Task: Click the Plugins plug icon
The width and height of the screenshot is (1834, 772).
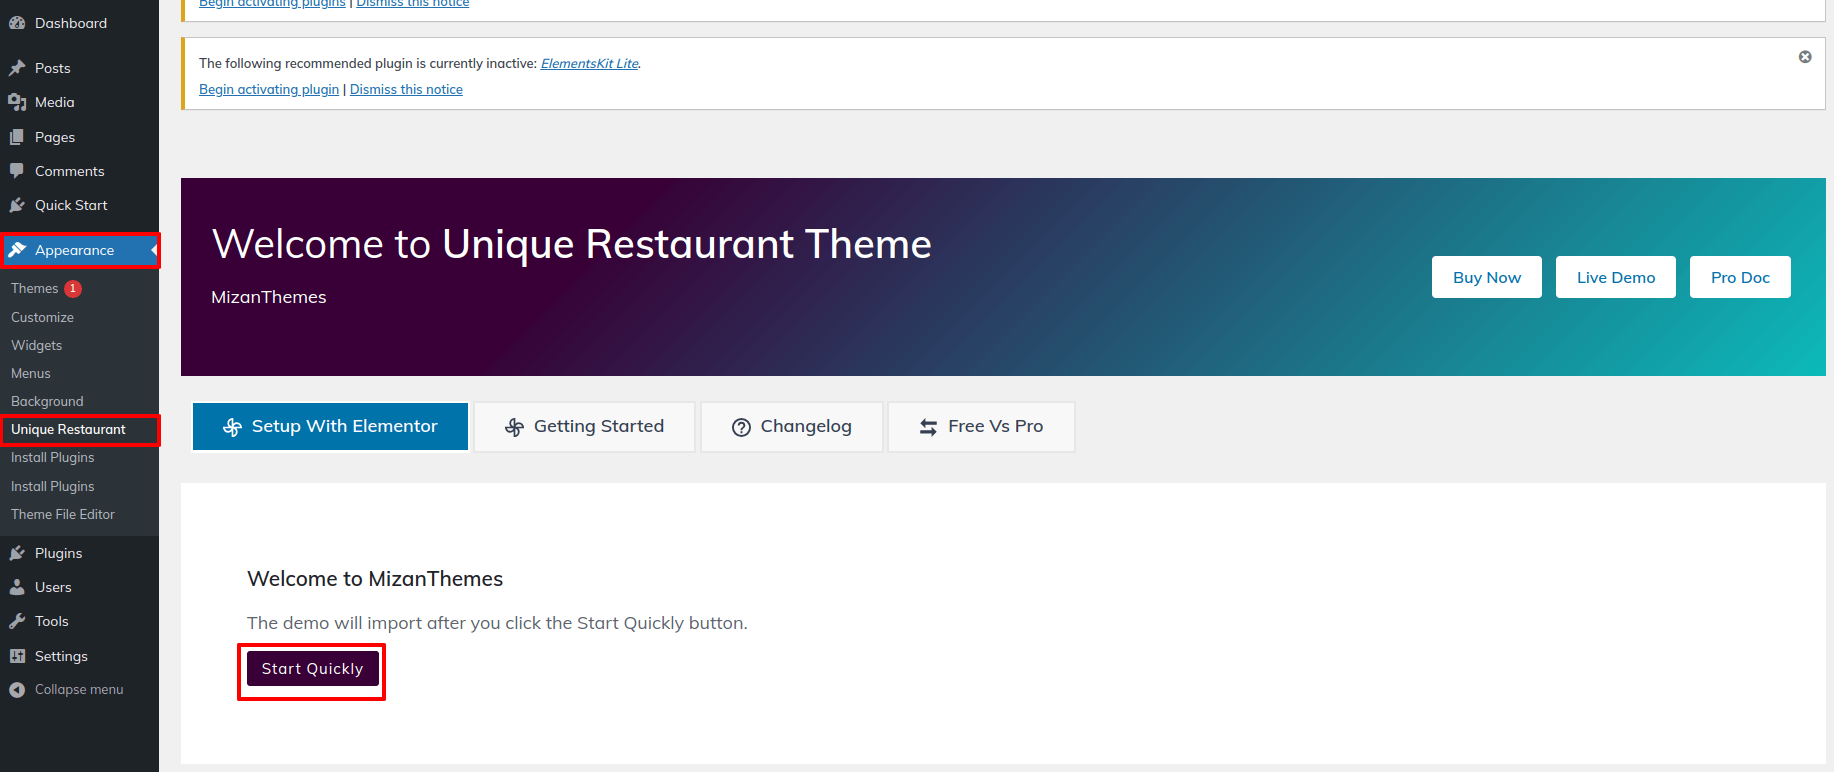Action: [17, 553]
